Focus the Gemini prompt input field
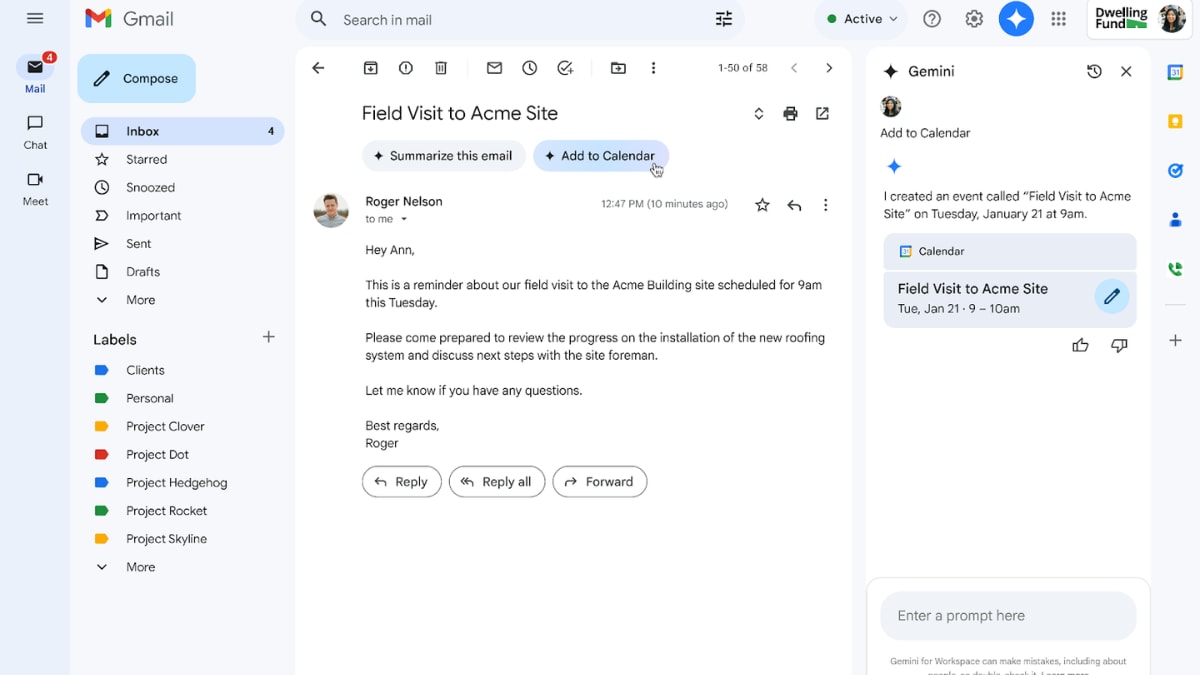This screenshot has width=1200, height=675. click(x=1007, y=616)
